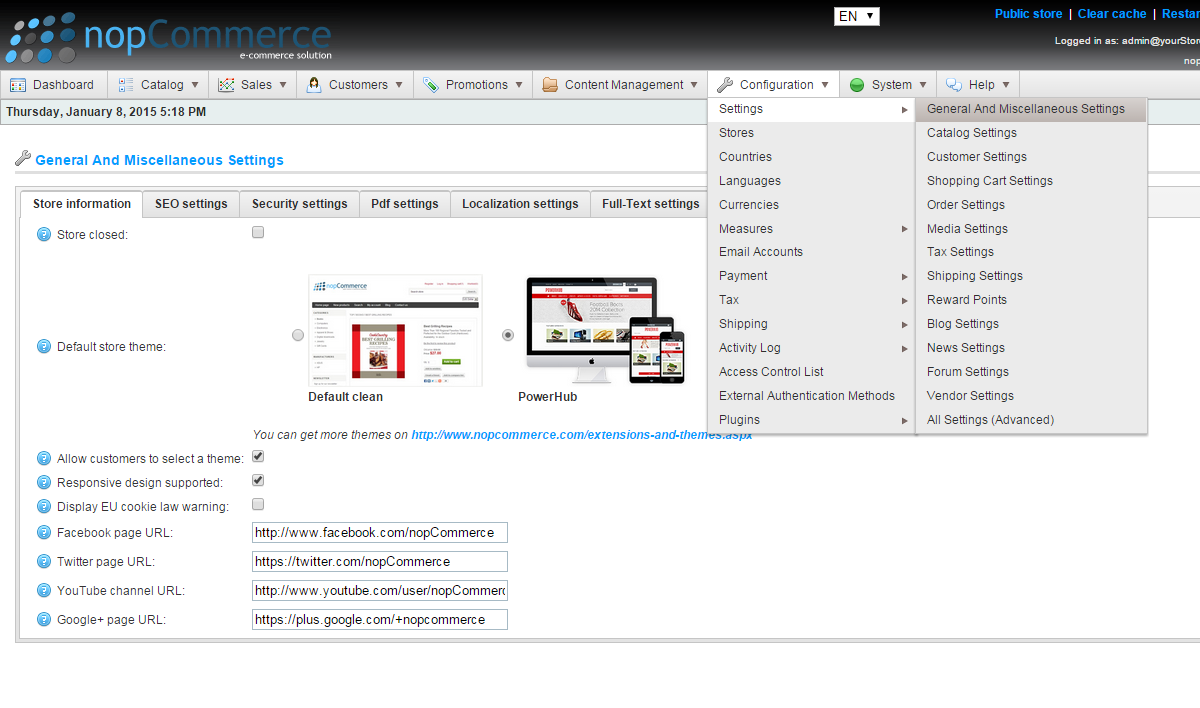Screen dimensions: 1200x708
Task: Click the Configuration wrench icon
Action: pos(725,85)
